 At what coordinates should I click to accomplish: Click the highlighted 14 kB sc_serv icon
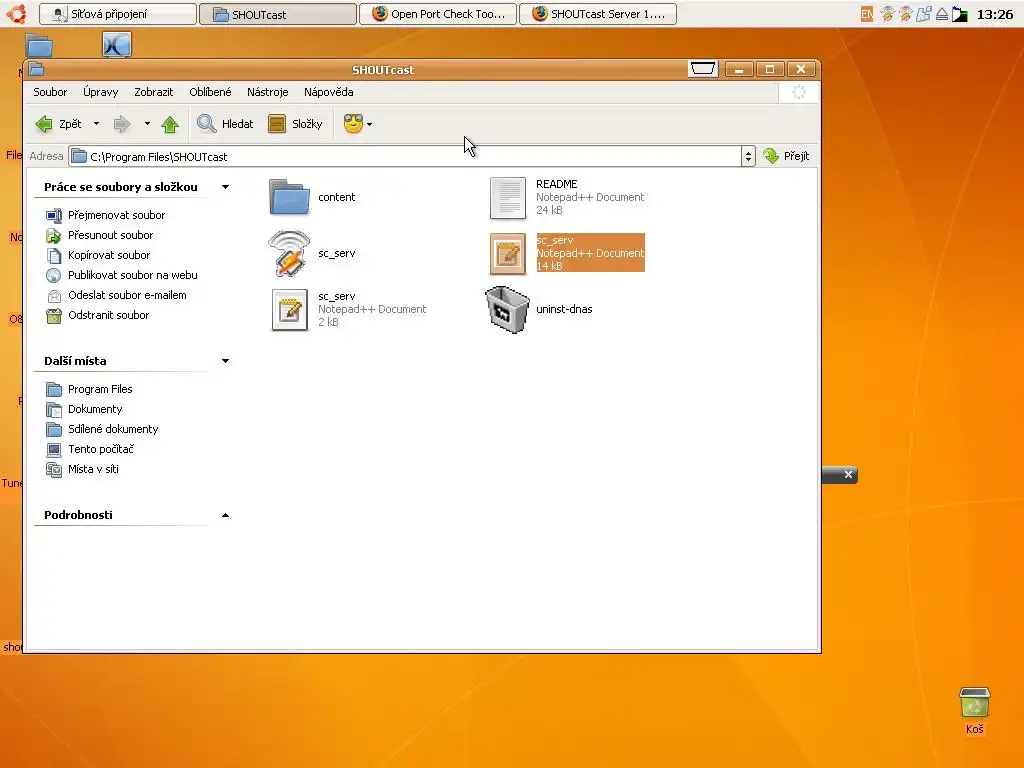[508, 253]
